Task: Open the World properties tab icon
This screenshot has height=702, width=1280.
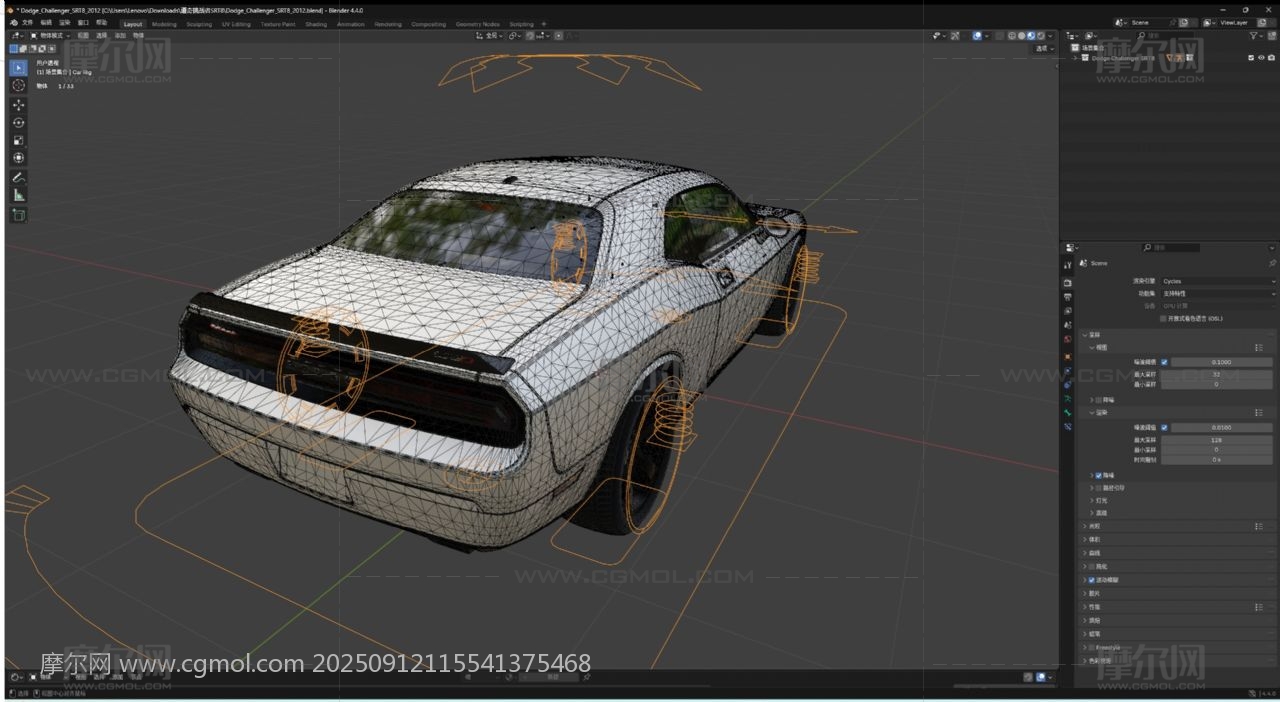Action: (x=1068, y=339)
